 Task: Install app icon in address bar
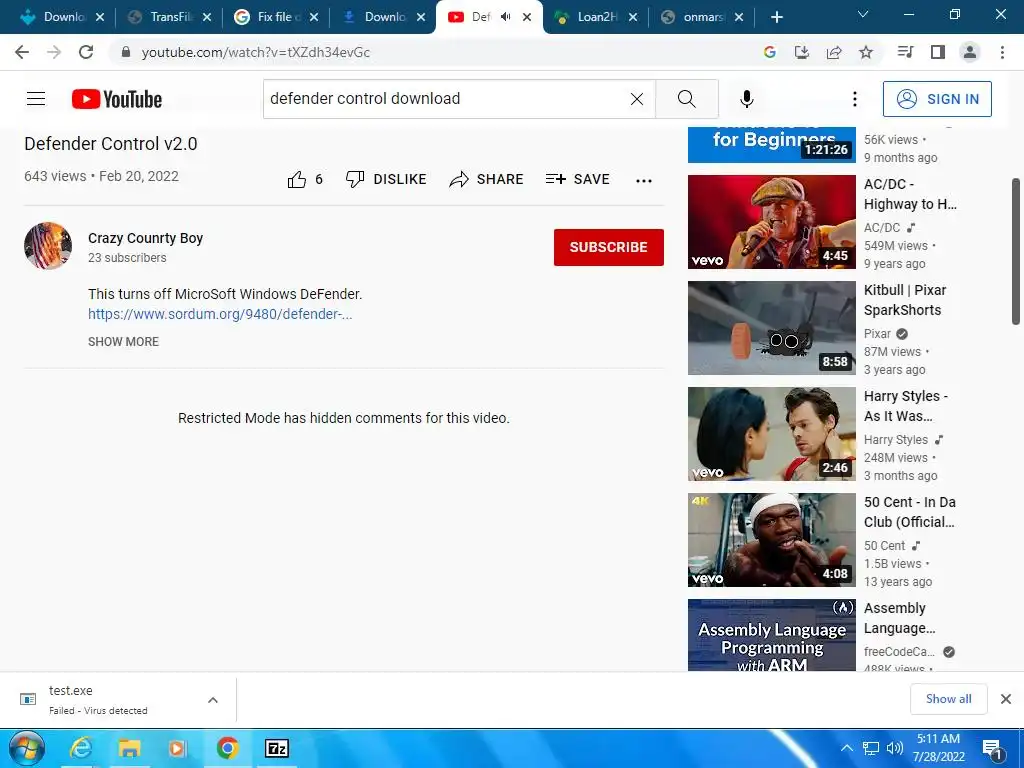click(x=802, y=52)
